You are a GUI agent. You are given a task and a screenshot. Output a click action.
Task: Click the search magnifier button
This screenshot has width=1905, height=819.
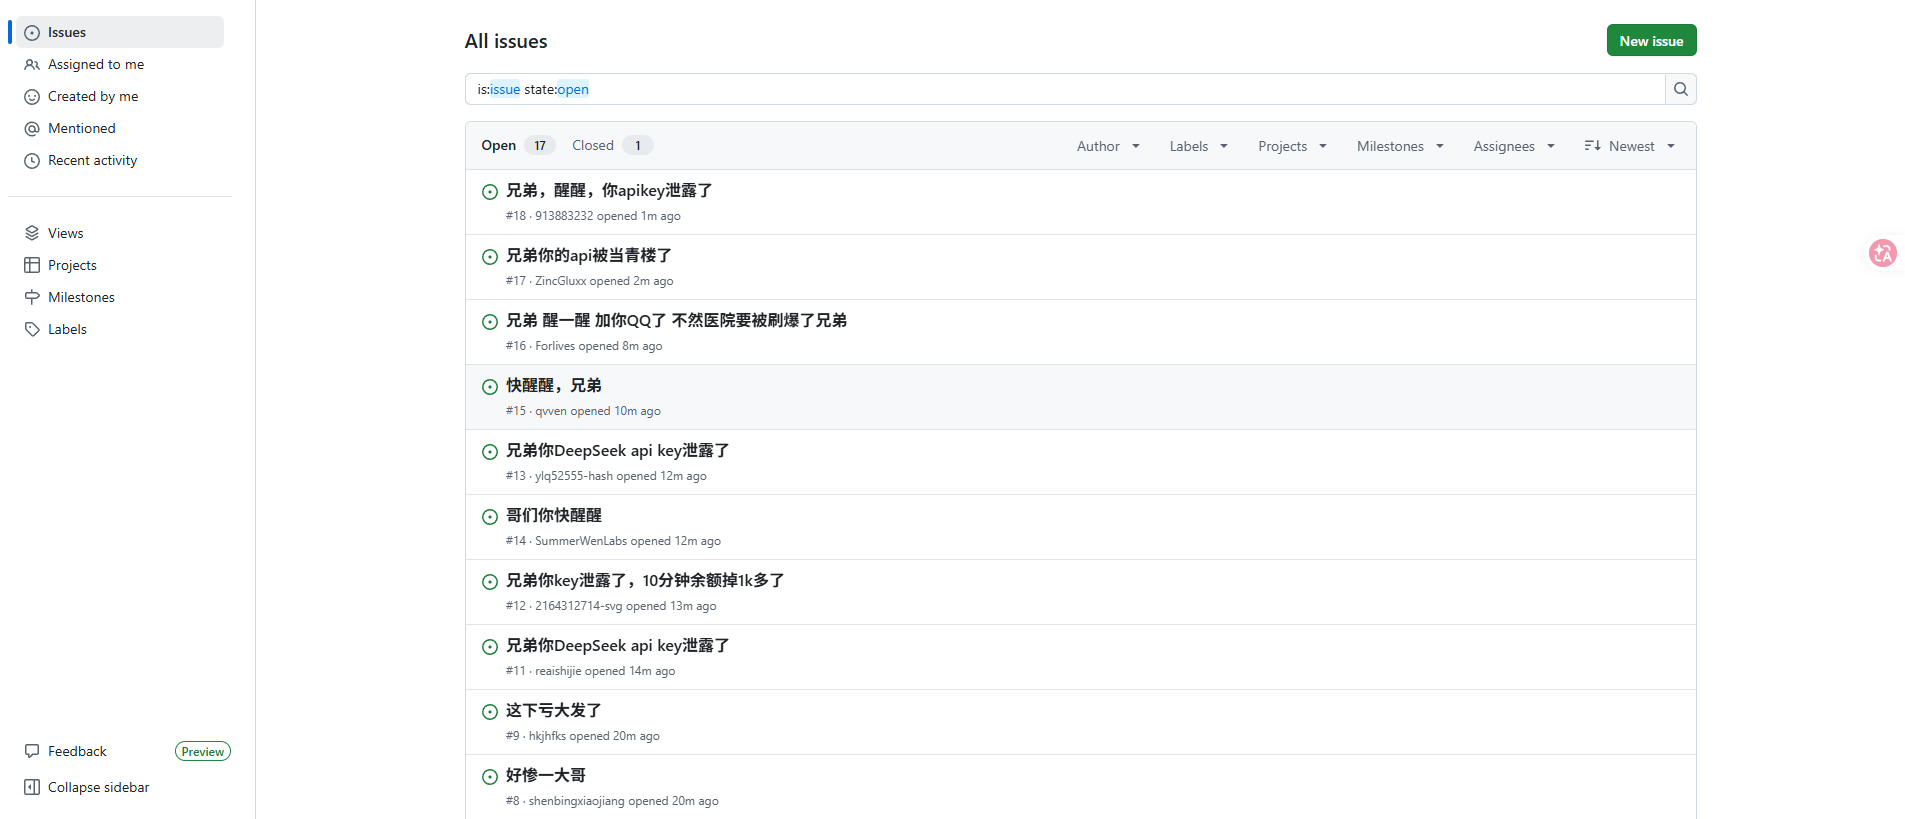pos(1681,89)
